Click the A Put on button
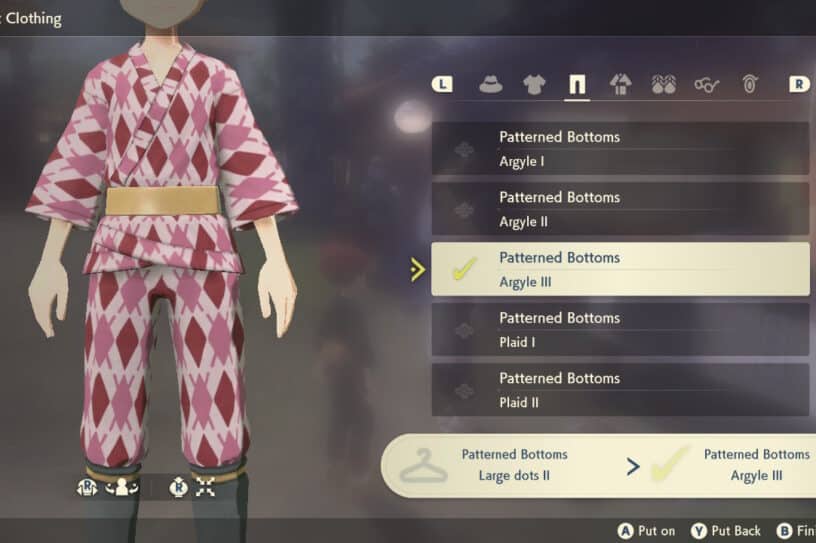 pyautogui.click(x=646, y=531)
